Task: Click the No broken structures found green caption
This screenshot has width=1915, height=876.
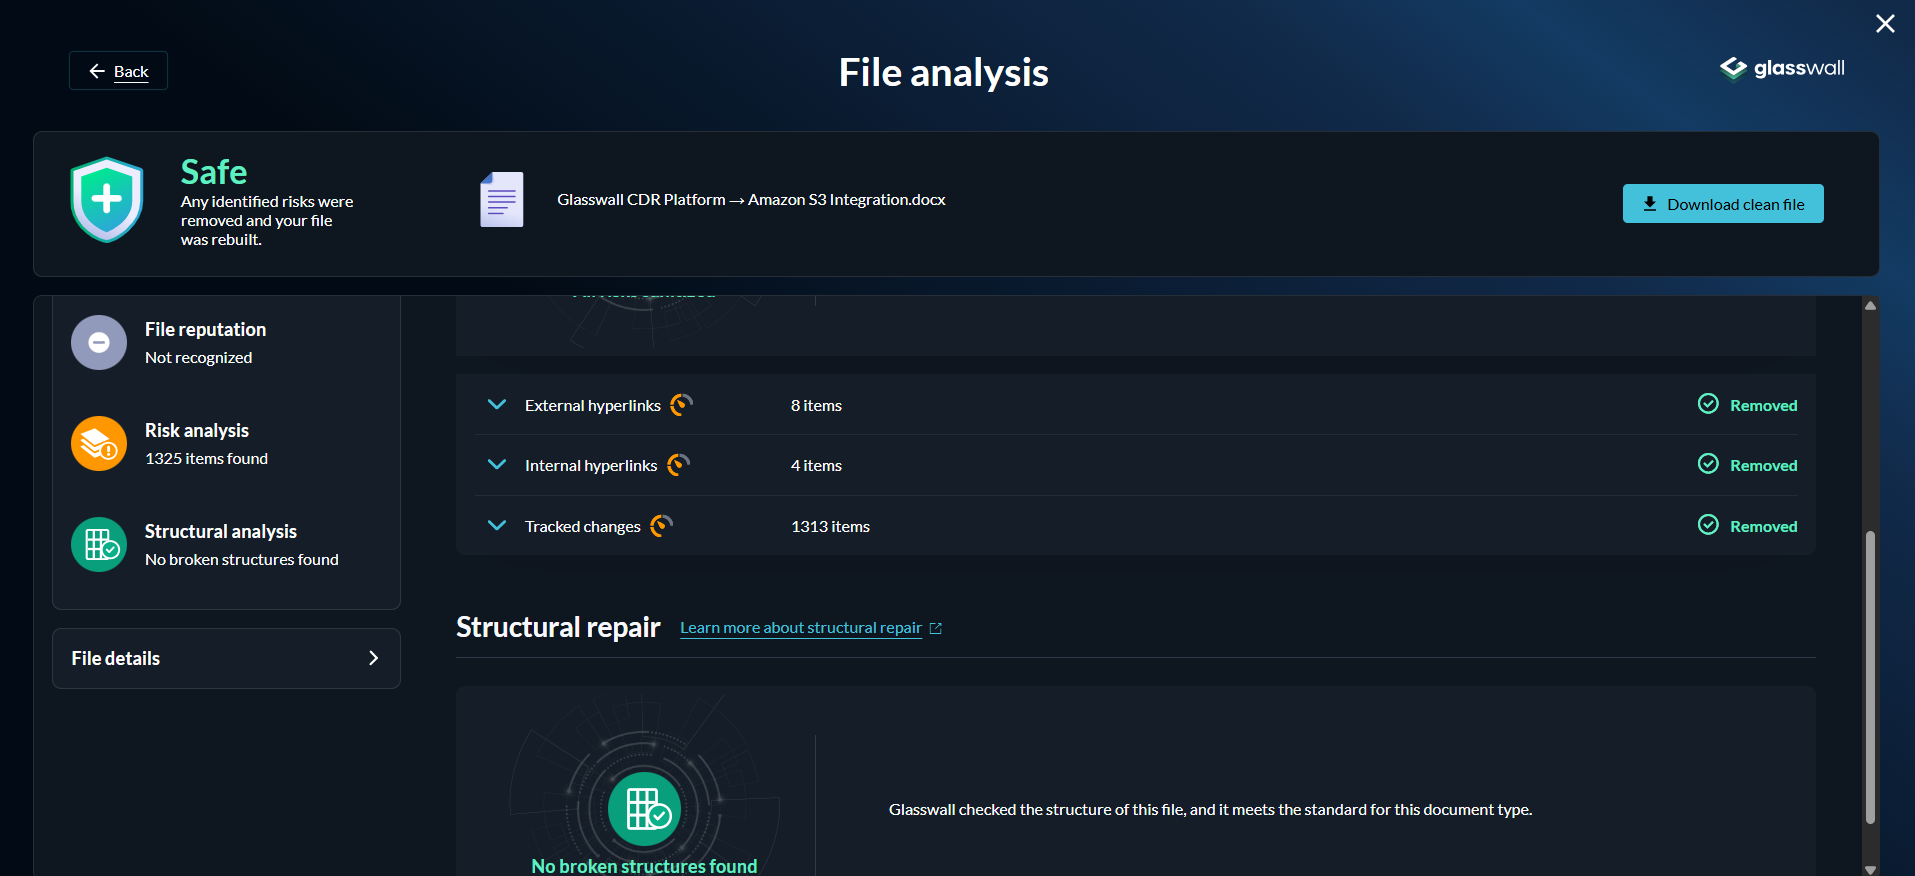Action: click(644, 866)
